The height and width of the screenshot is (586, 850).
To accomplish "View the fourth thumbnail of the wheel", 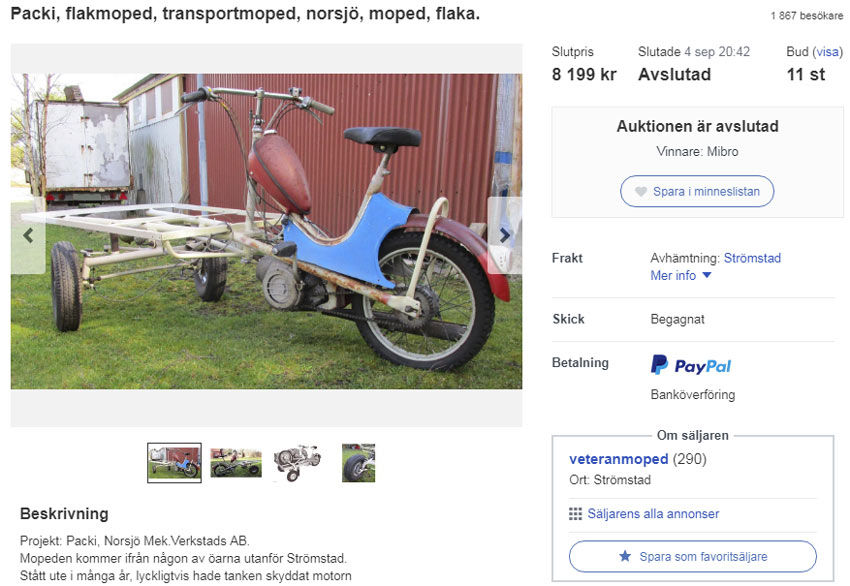I will click(x=358, y=462).
